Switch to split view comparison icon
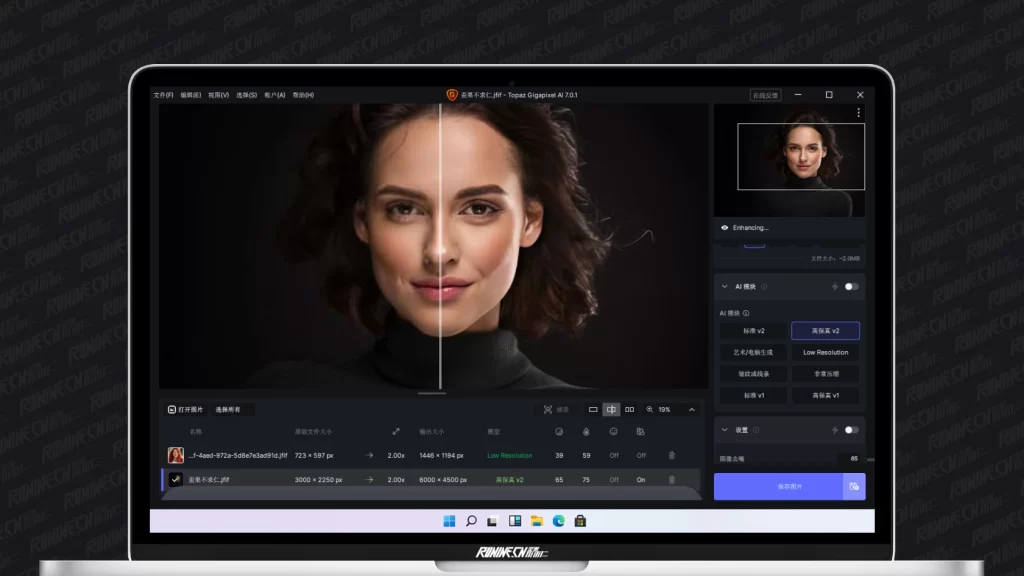 coord(611,409)
